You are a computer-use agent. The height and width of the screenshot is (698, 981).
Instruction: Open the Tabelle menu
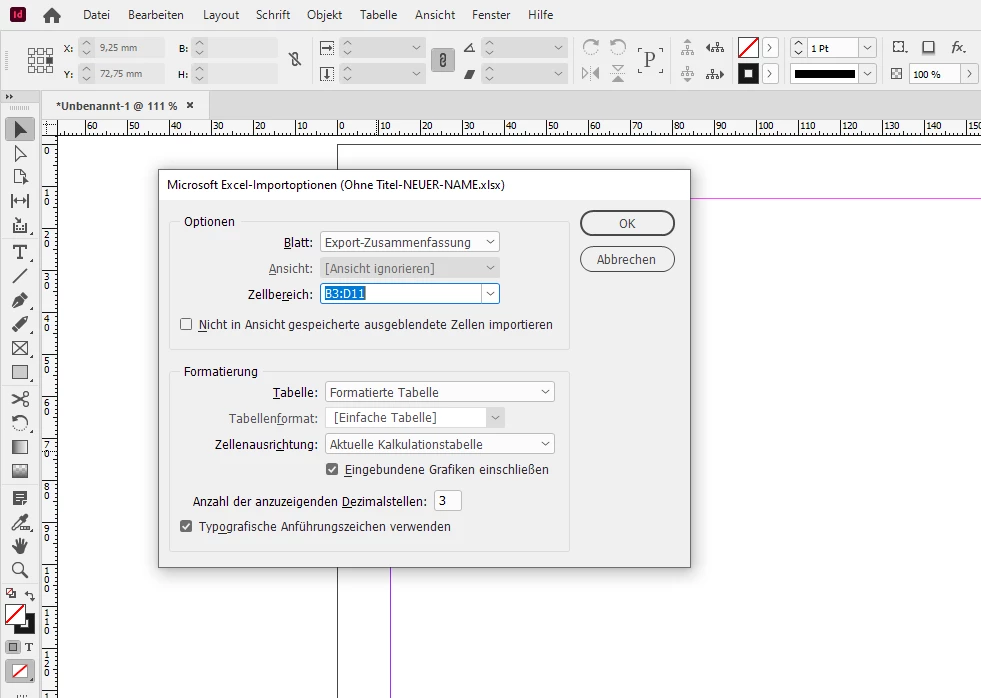pos(379,15)
